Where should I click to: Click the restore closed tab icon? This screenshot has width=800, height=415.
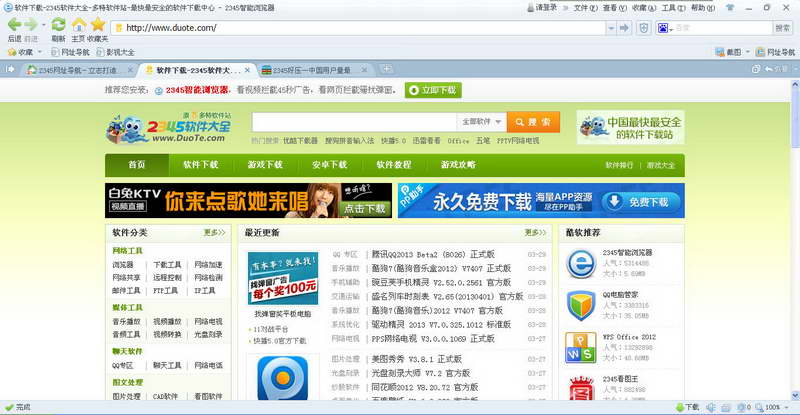point(767,69)
